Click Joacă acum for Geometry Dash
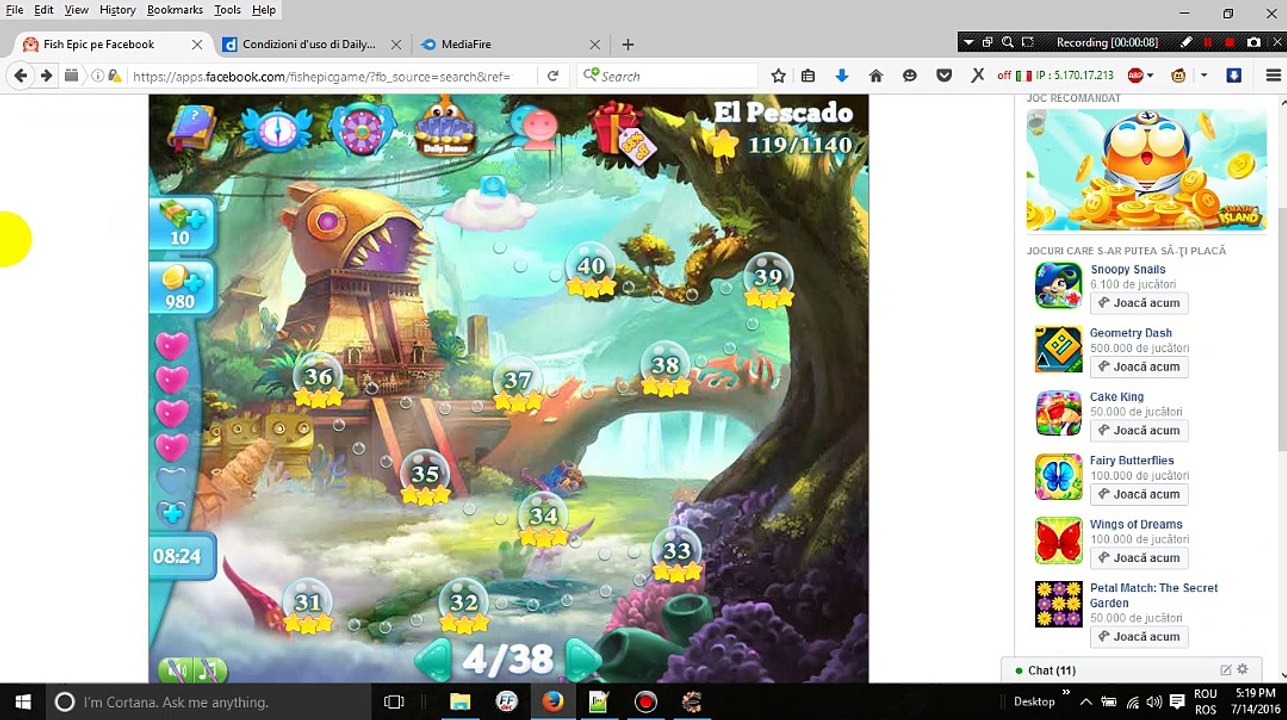Screen dimensions: 1287x720 (x=1138, y=367)
